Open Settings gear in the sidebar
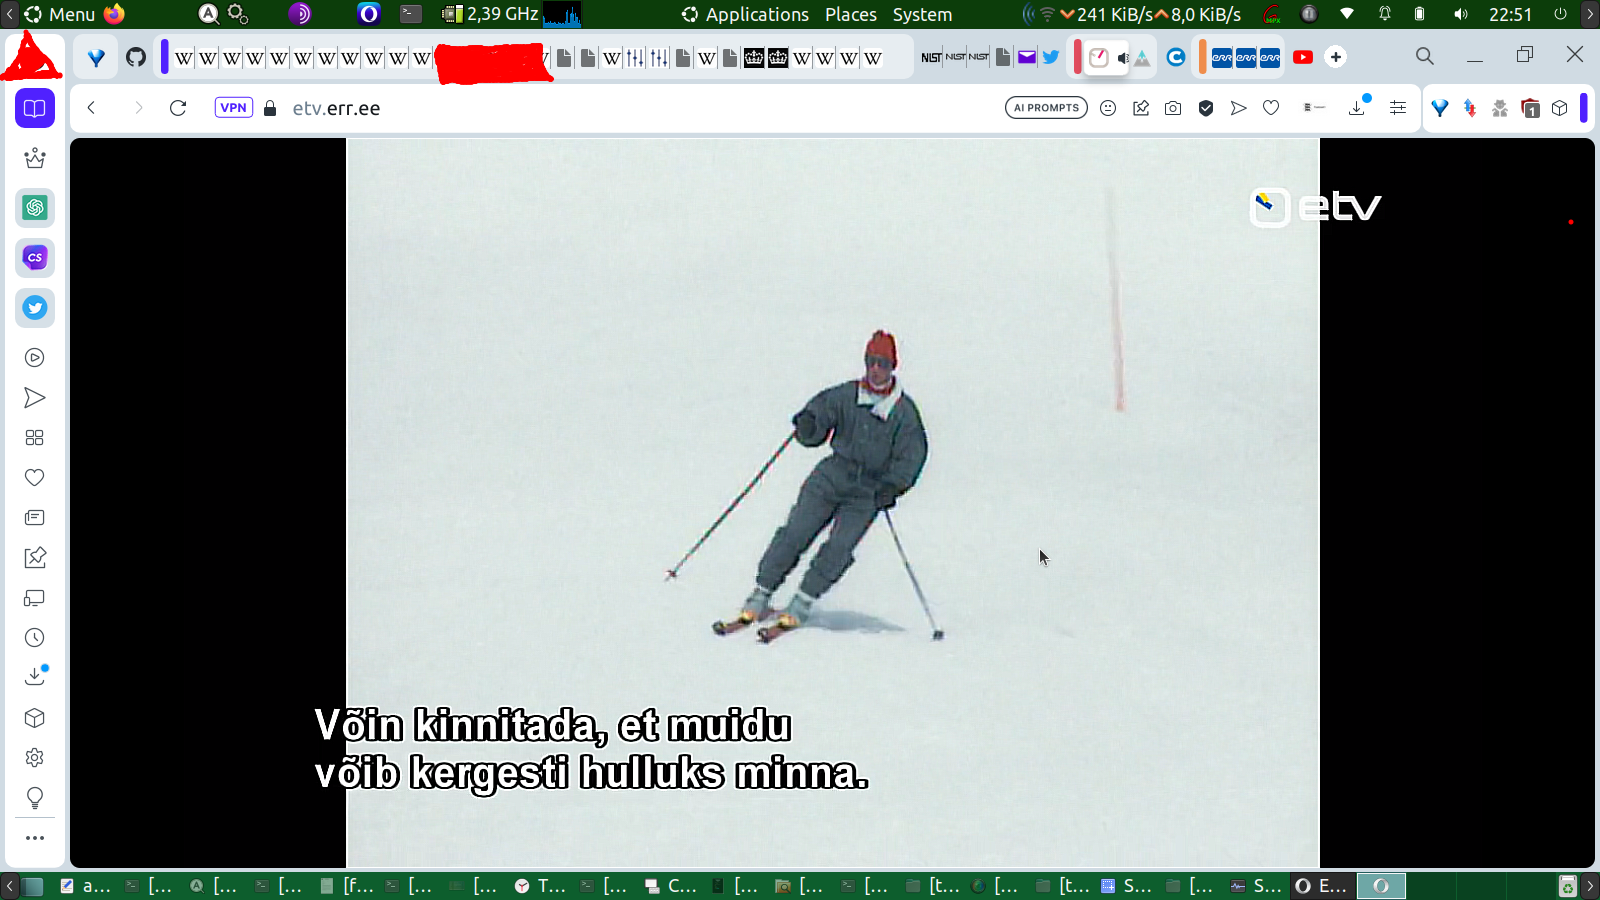 point(35,758)
